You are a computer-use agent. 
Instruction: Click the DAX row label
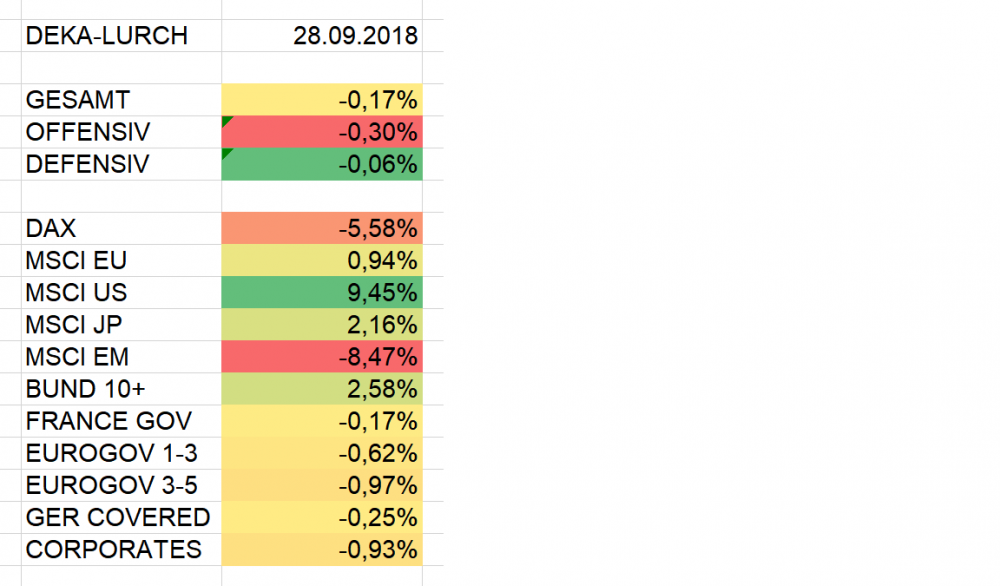click(x=51, y=229)
